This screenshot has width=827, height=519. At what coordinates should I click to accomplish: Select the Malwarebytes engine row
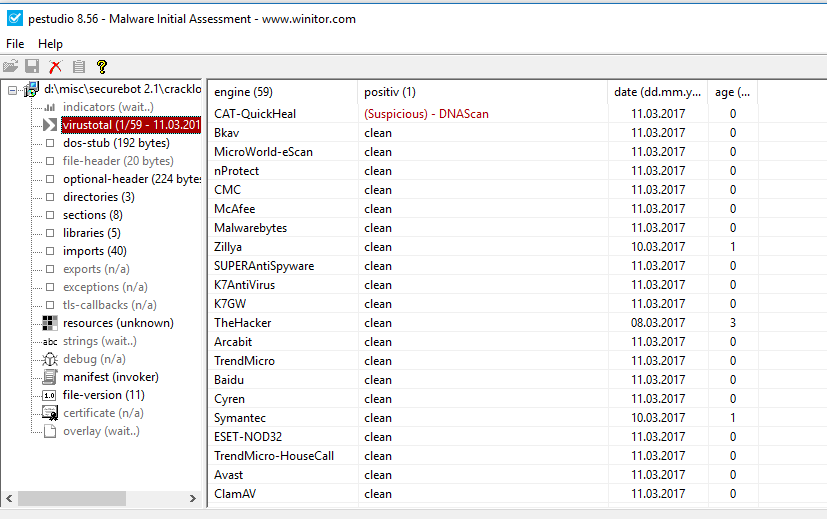click(x=482, y=228)
